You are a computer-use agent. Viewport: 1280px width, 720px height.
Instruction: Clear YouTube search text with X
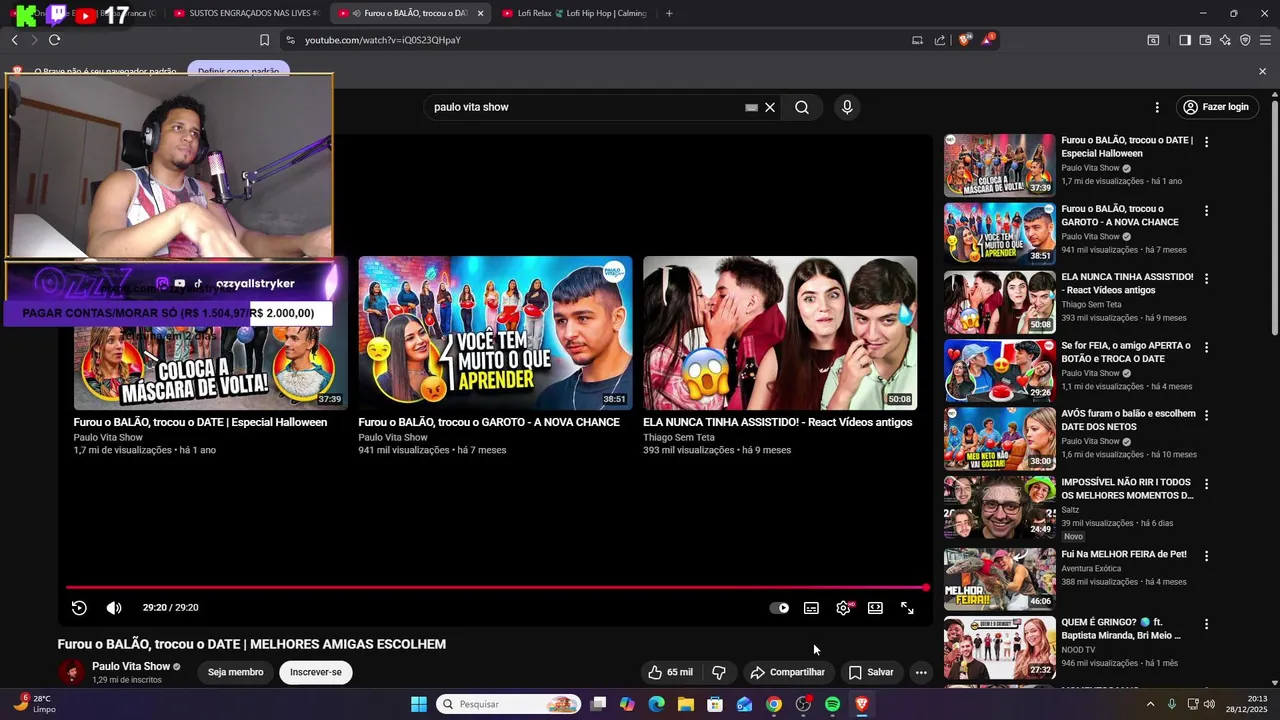click(770, 107)
